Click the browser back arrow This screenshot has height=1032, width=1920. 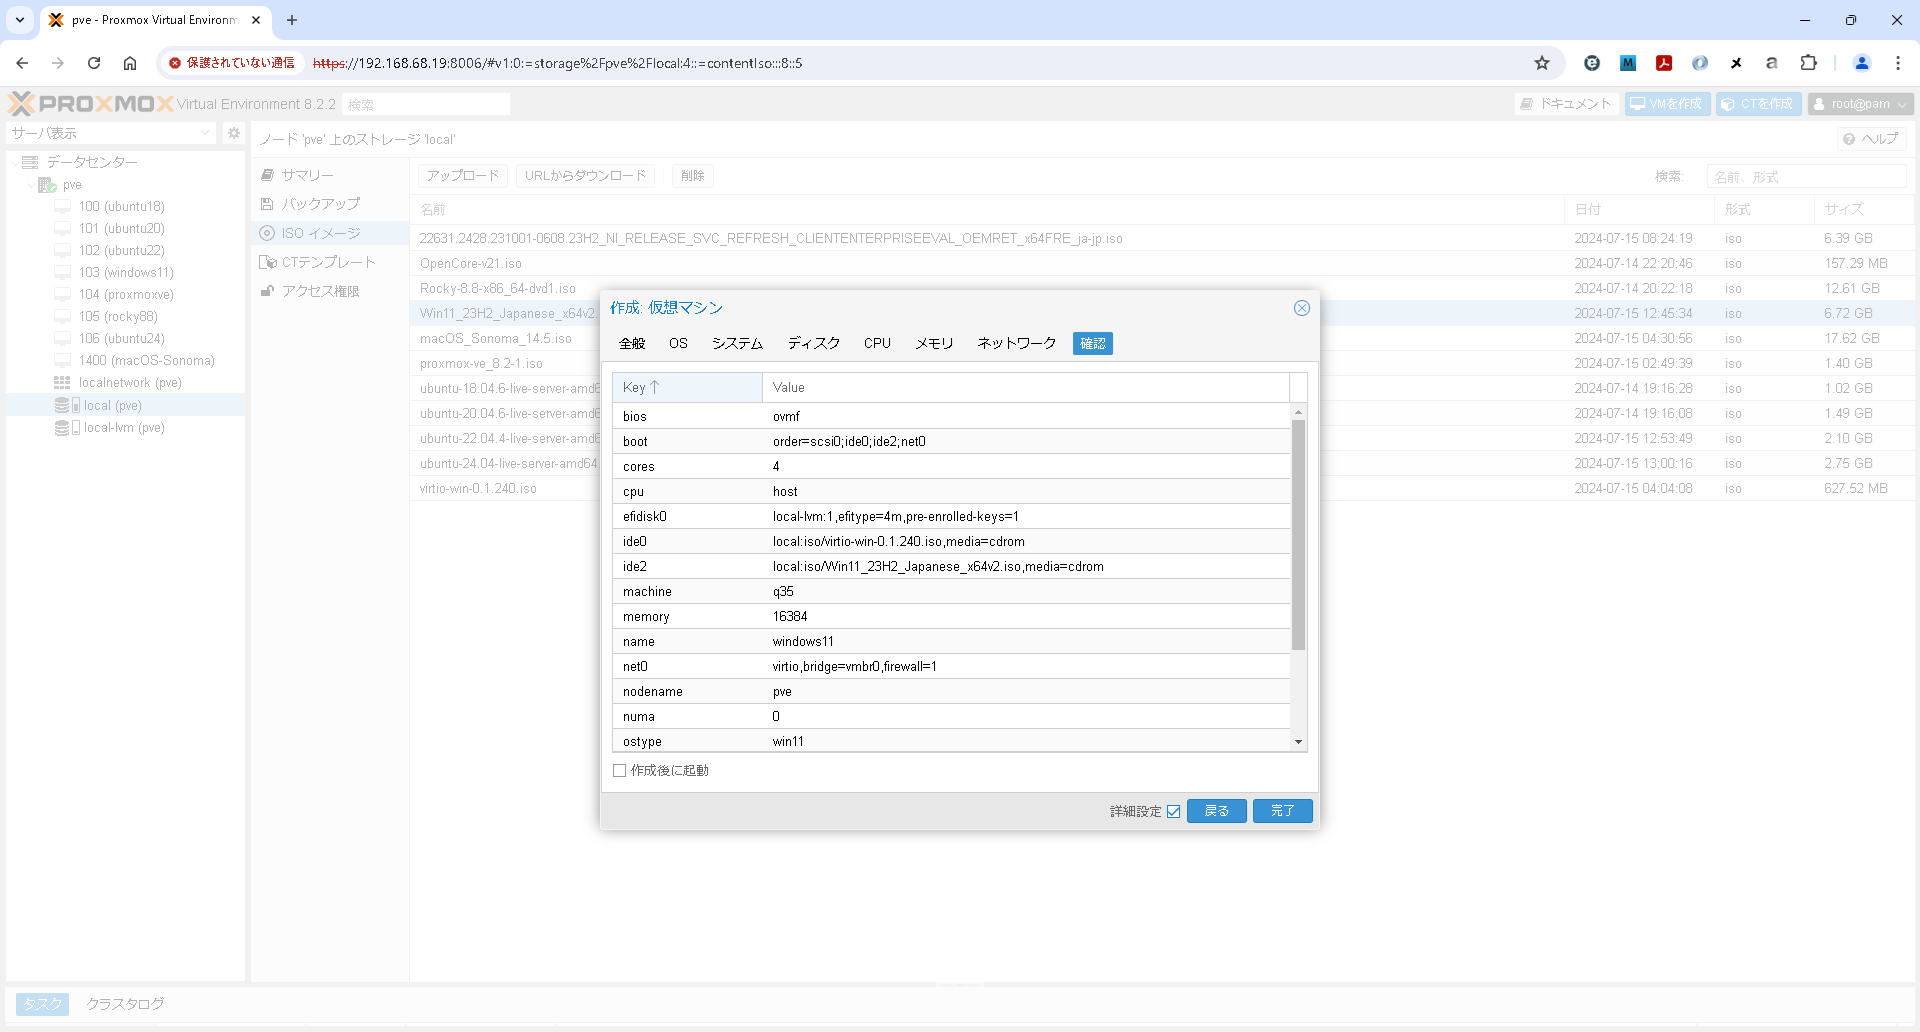click(x=22, y=63)
